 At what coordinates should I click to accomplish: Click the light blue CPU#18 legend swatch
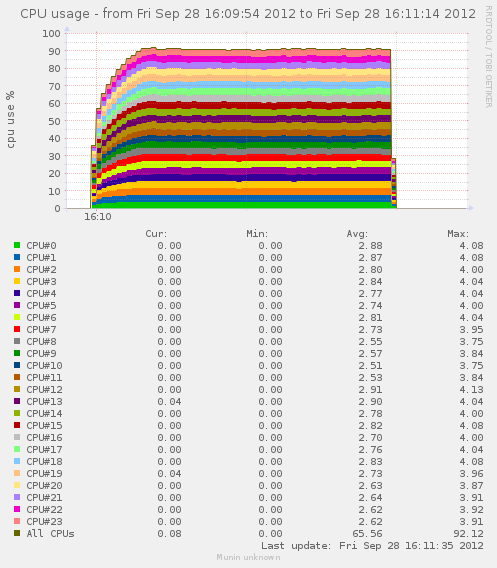17,461
